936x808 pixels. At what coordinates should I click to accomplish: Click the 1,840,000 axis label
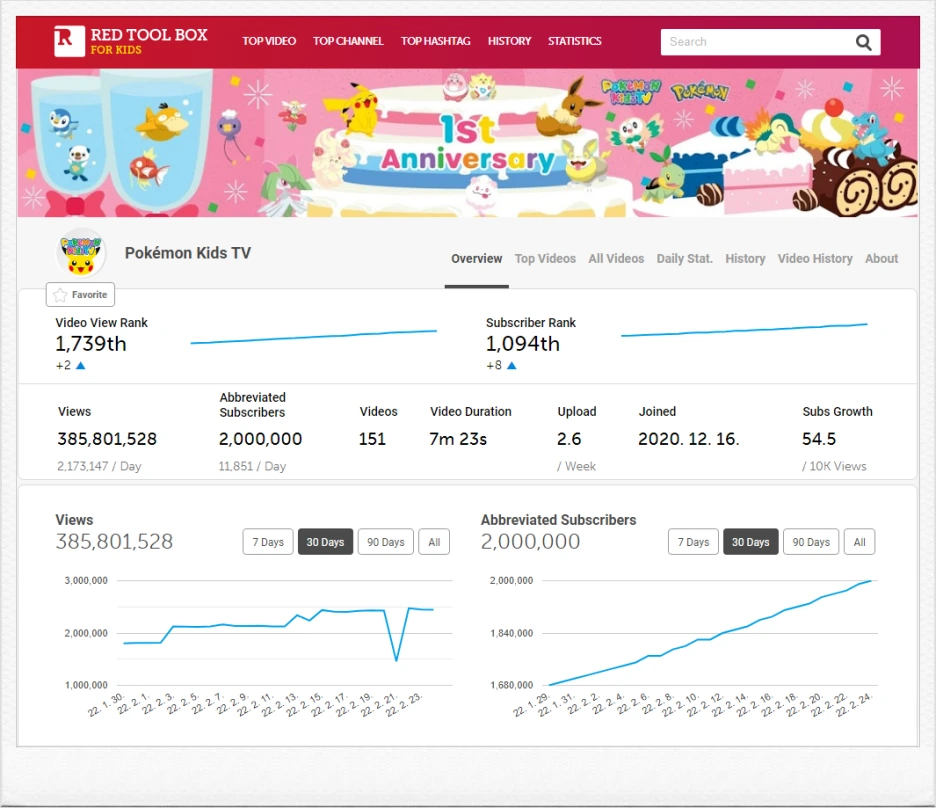[x=511, y=633]
